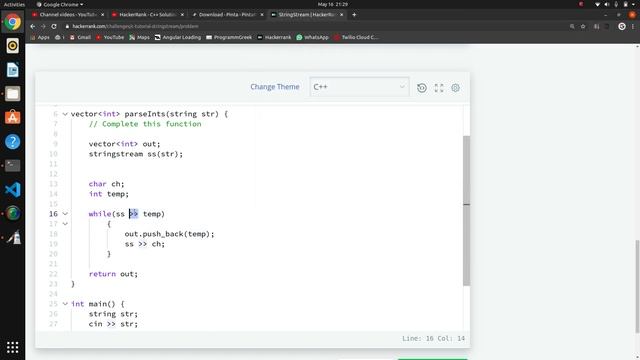Open the Chrome profile avatar
This screenshot has width=640, height=360.
click(622, 26)
